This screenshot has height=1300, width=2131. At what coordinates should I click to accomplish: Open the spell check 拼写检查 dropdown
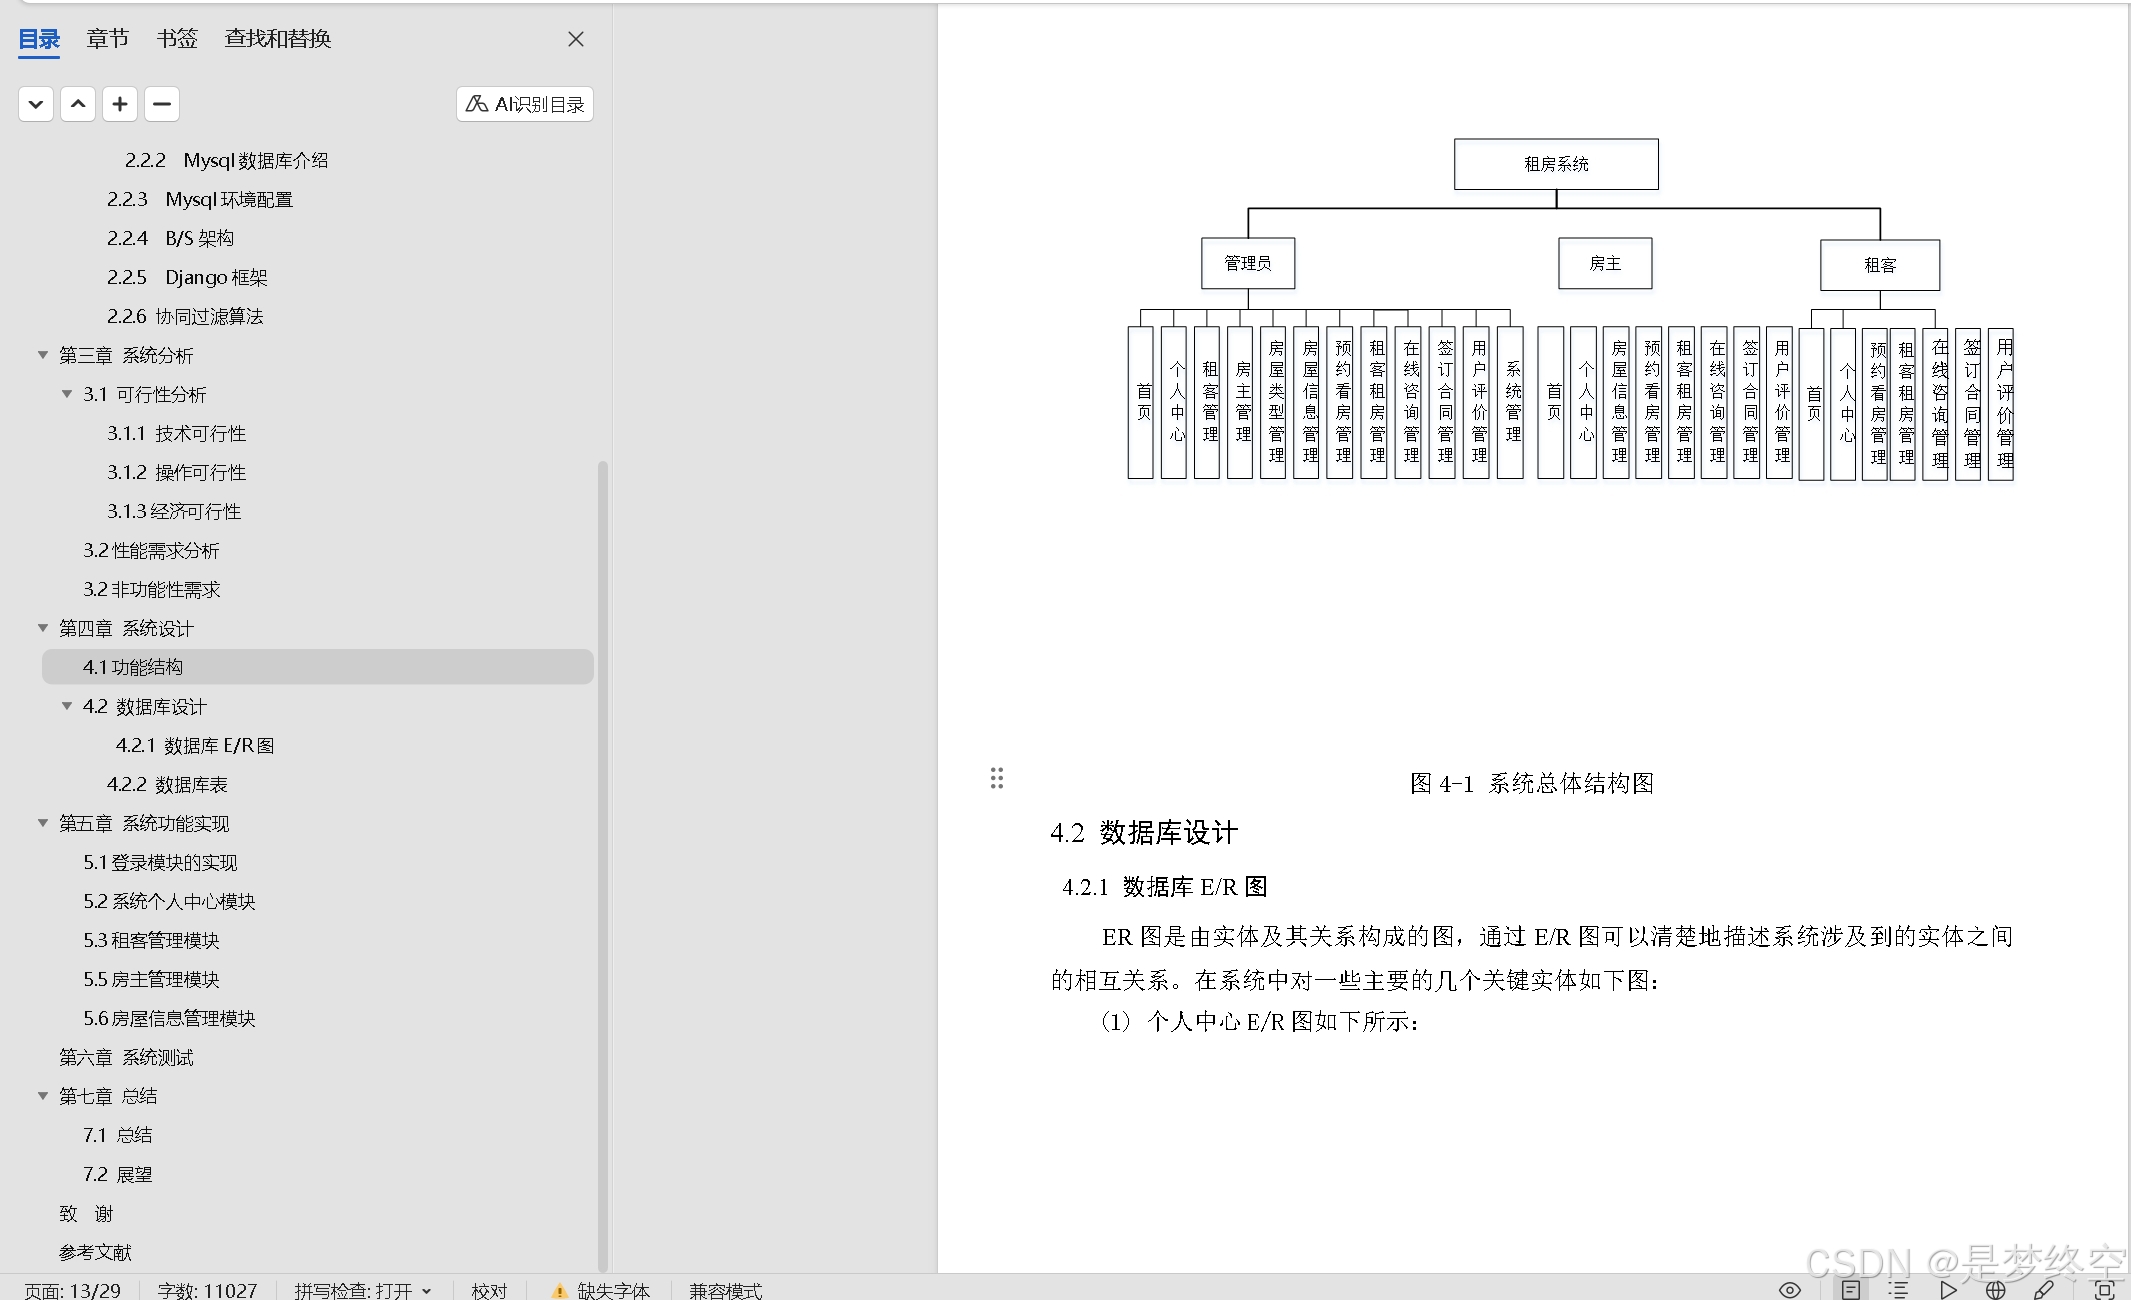point(362,1291)
